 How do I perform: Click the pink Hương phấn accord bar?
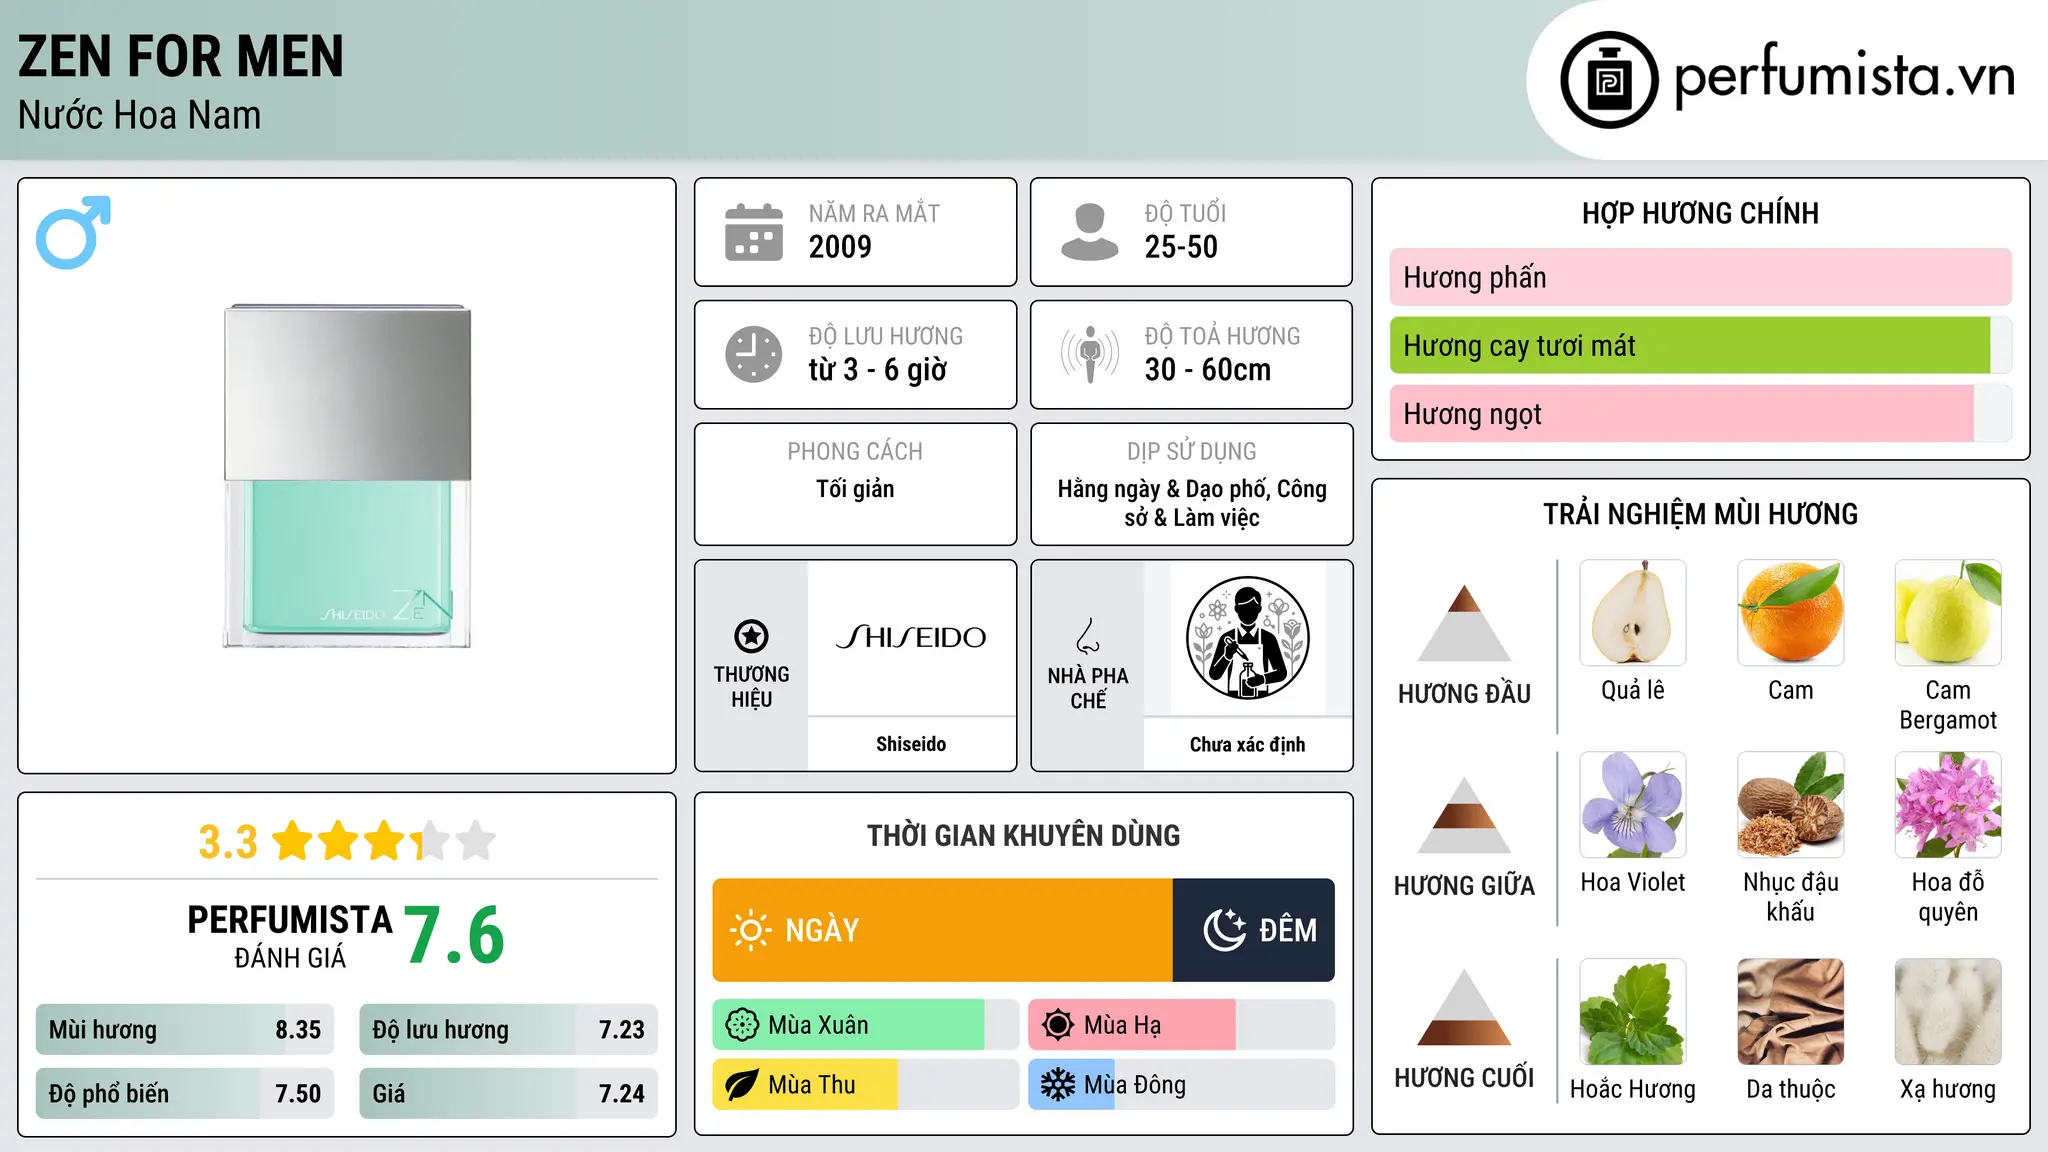1700,277
